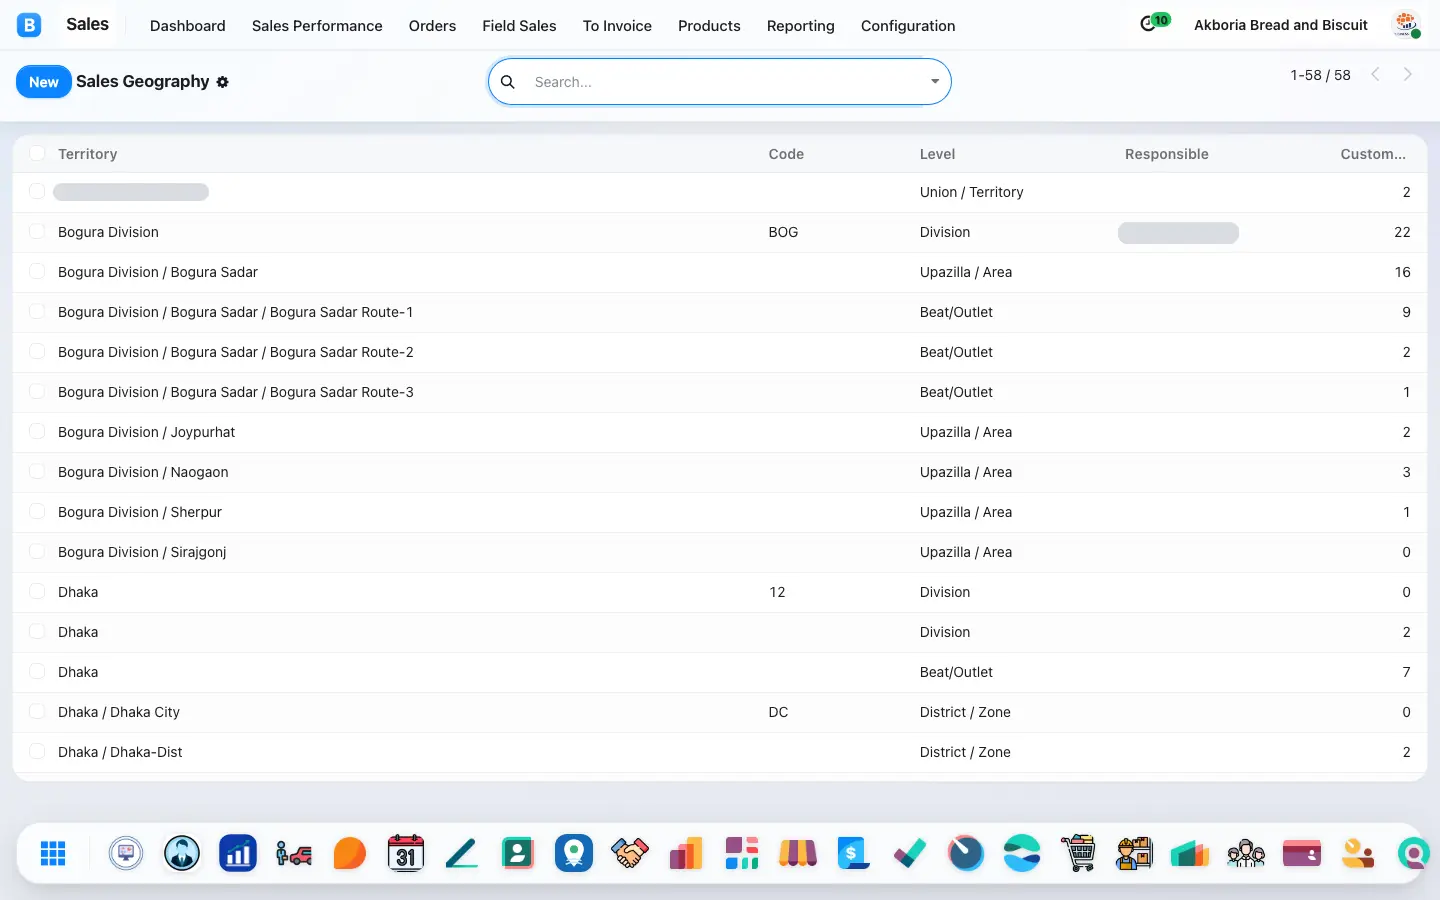Click the 1-58 / 58 pager counter
The width and height of the screenshot is (1440, 900).
coord(1320,75)
